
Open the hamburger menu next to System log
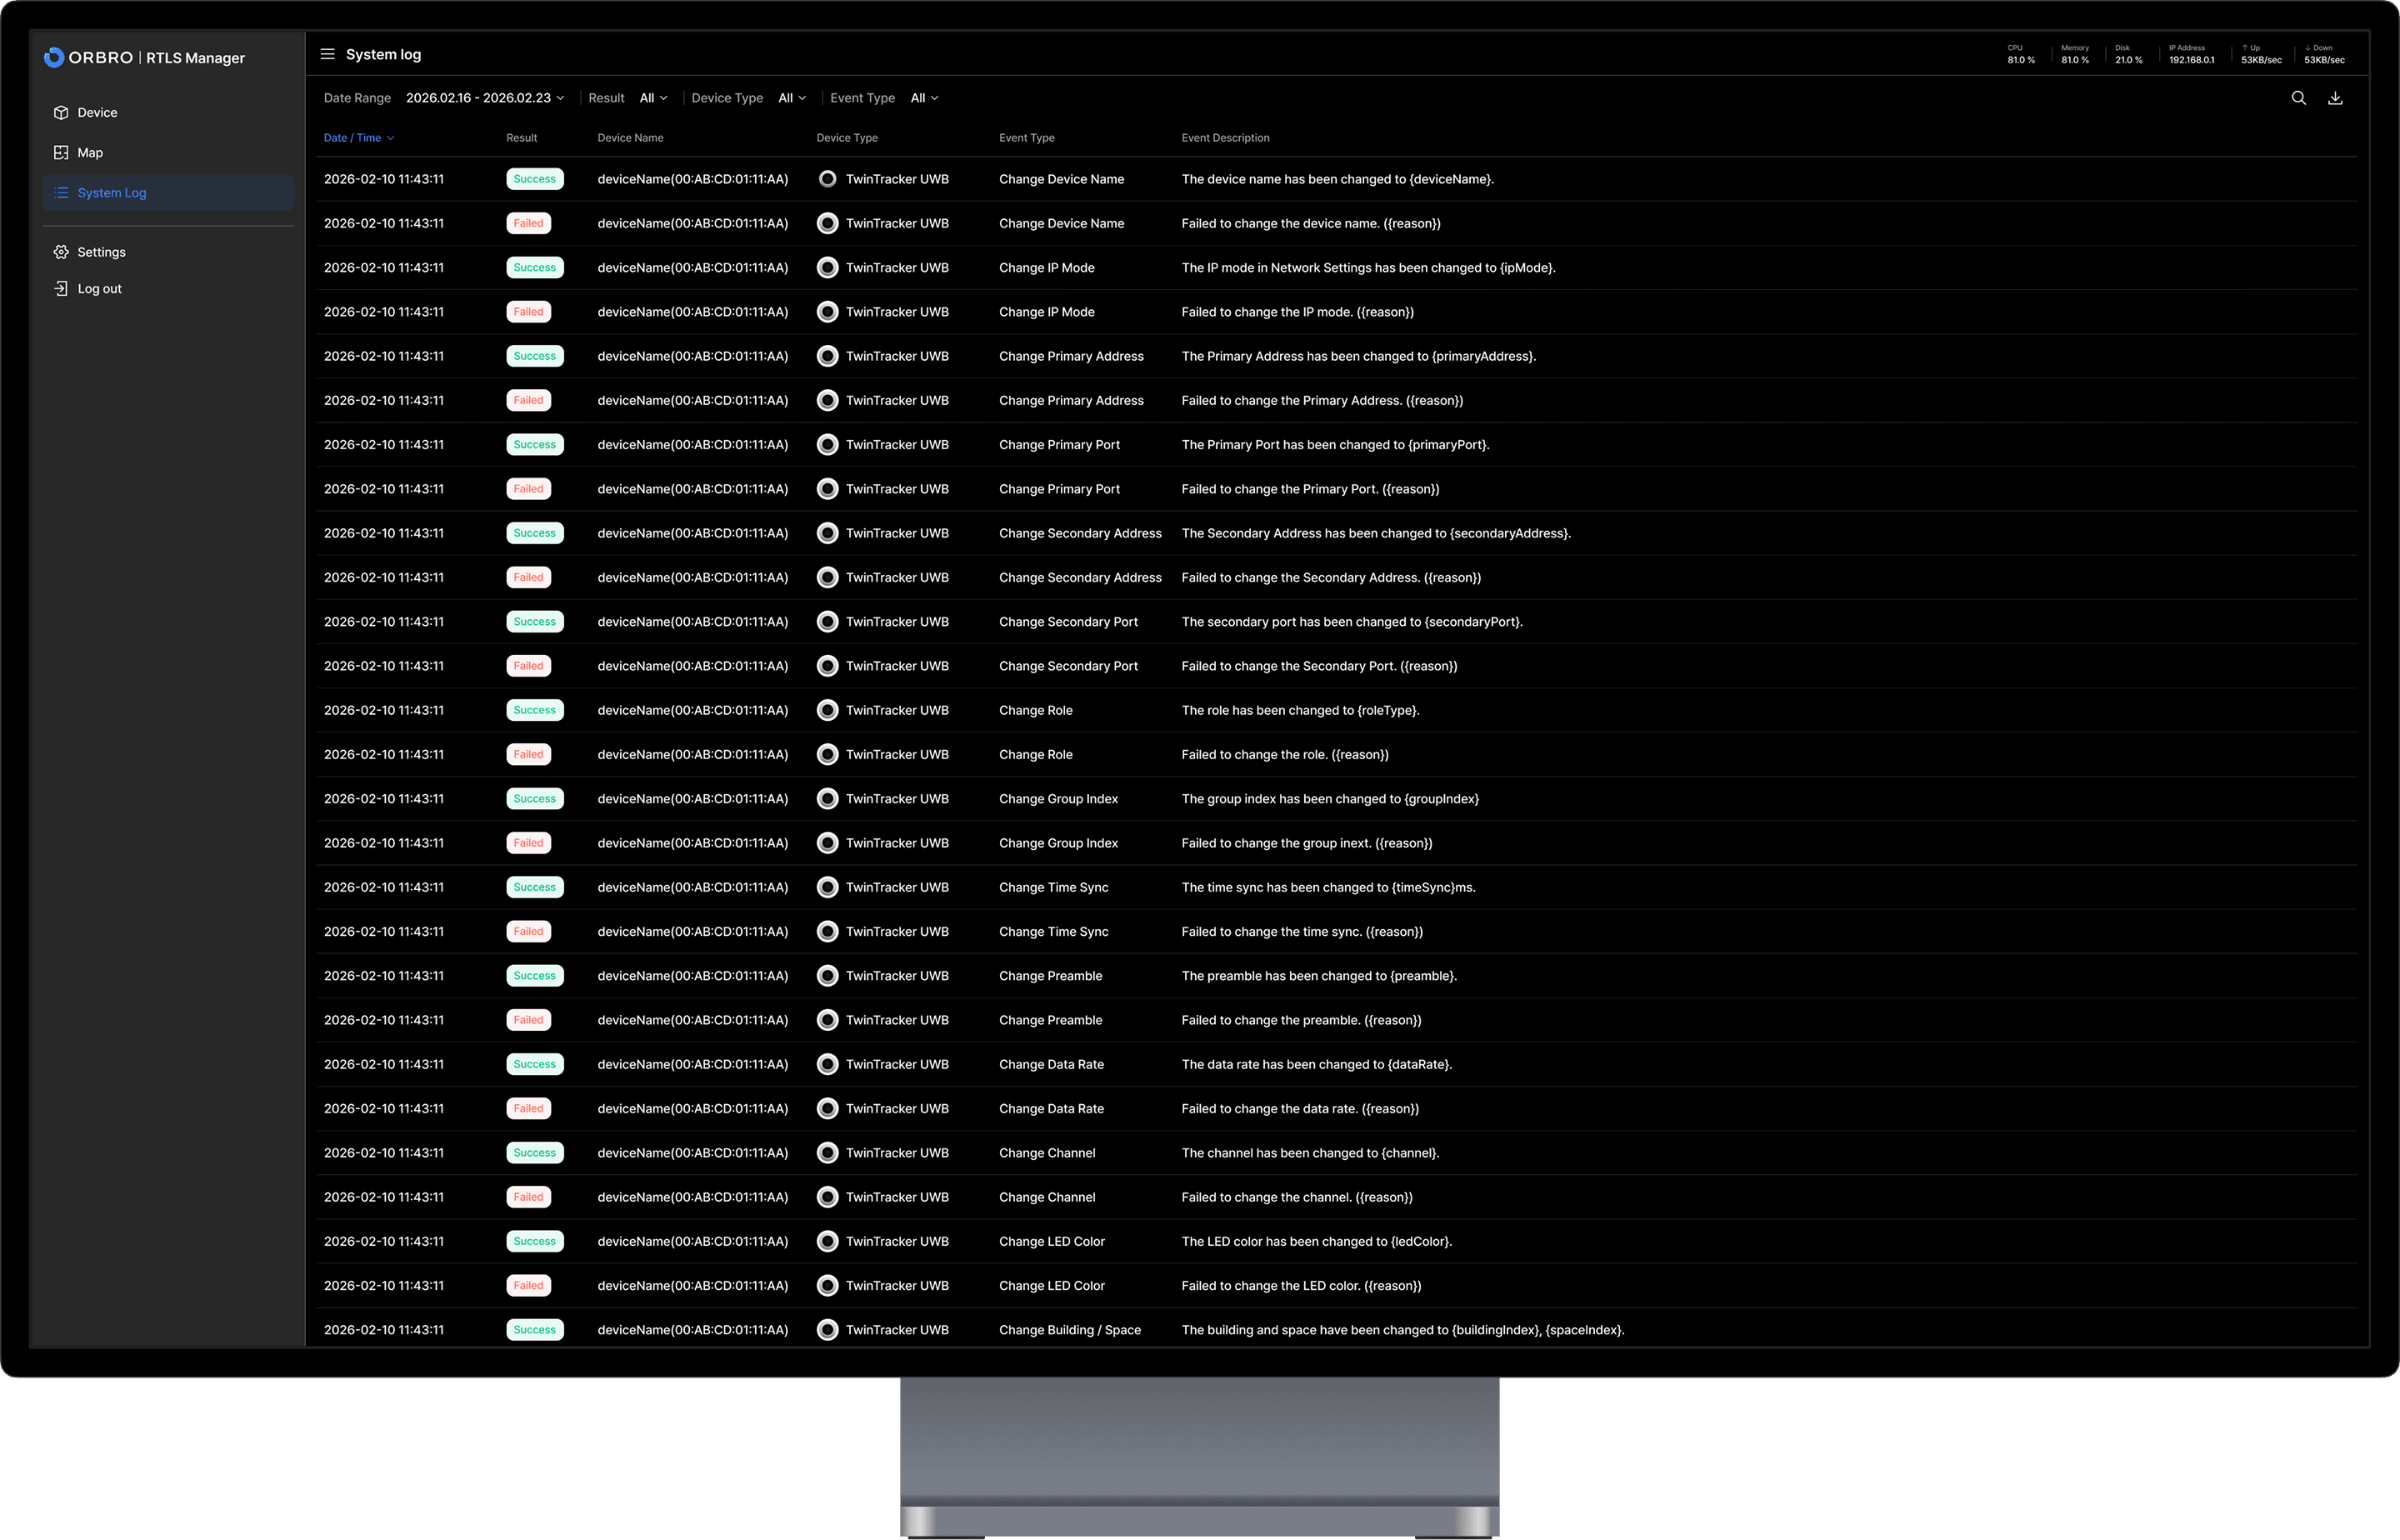click(x=328, y=54)
